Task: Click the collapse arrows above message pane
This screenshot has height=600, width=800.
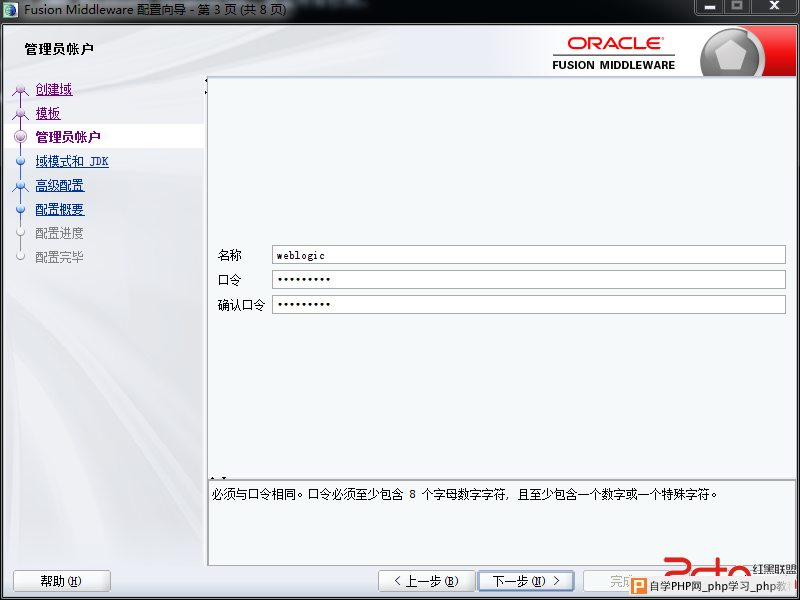Action: tap(219, 478)
